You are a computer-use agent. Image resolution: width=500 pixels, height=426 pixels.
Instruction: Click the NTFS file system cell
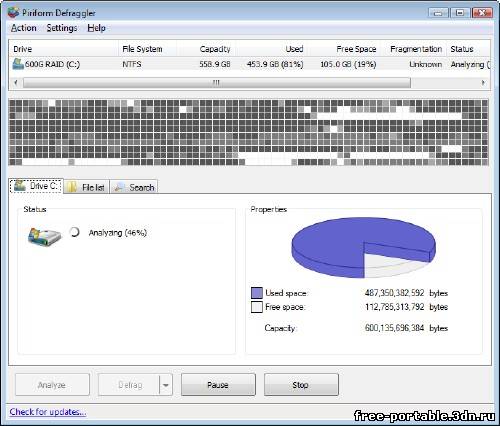pos(132,64)
